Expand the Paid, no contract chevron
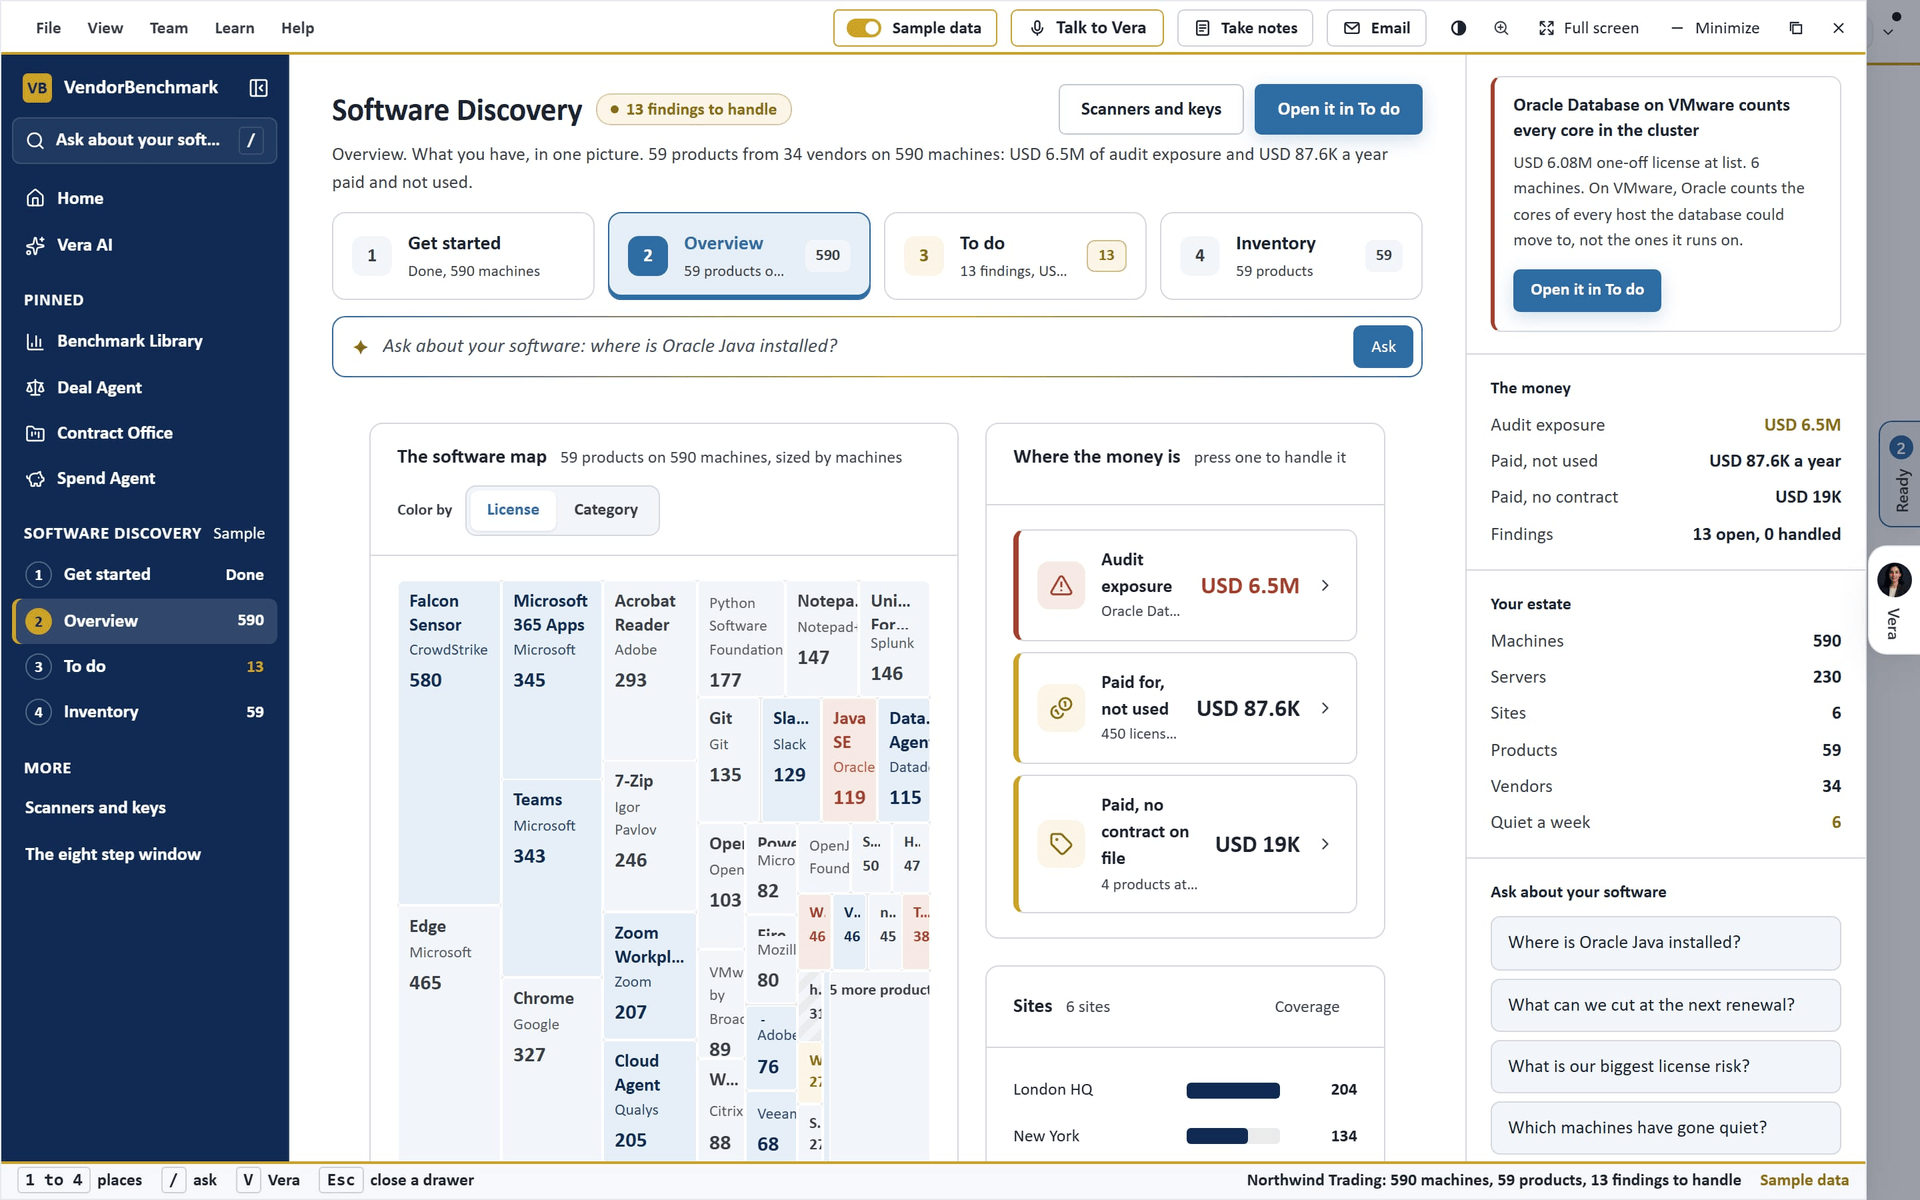The width and height of the screenshot is (1920, 1200). [x=1325, y=844]
